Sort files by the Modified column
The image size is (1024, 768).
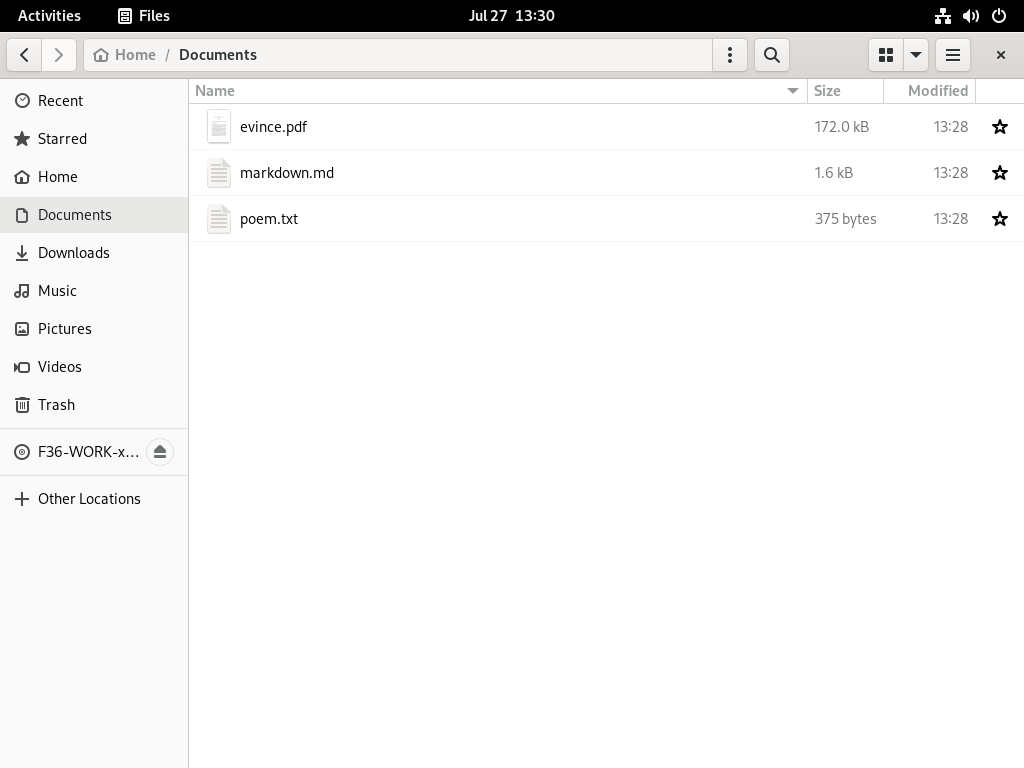(929, 91)
